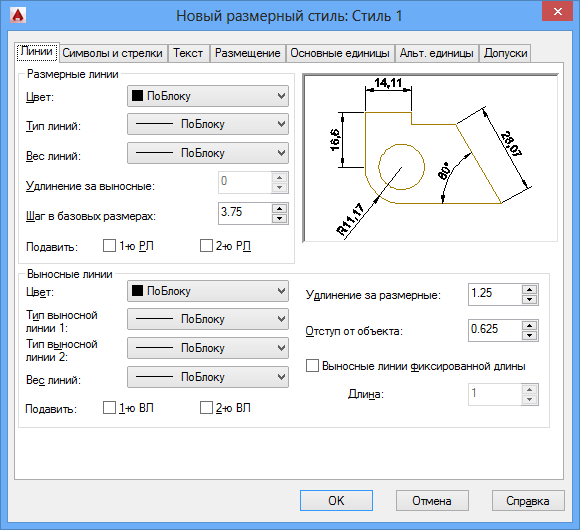Viewport: 580px width, 530px height.
Task: Open the Символы и стрелки tab
Action: (x=112, y=53)
